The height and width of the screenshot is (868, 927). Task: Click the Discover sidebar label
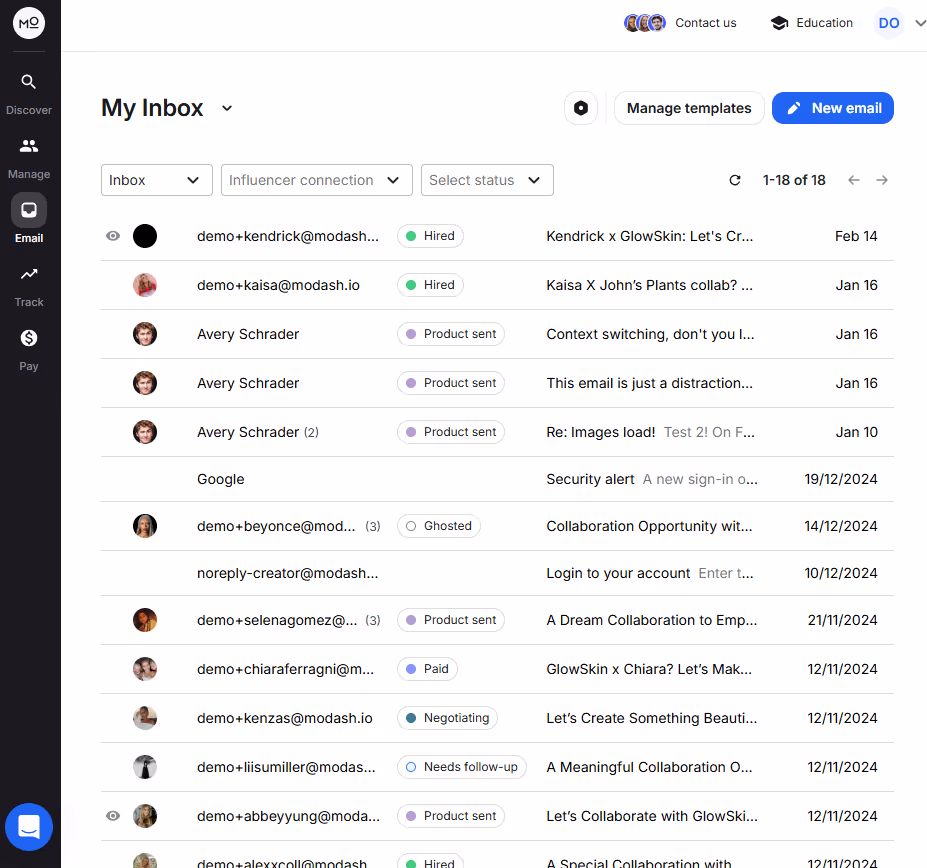click(x=29, y=110)
